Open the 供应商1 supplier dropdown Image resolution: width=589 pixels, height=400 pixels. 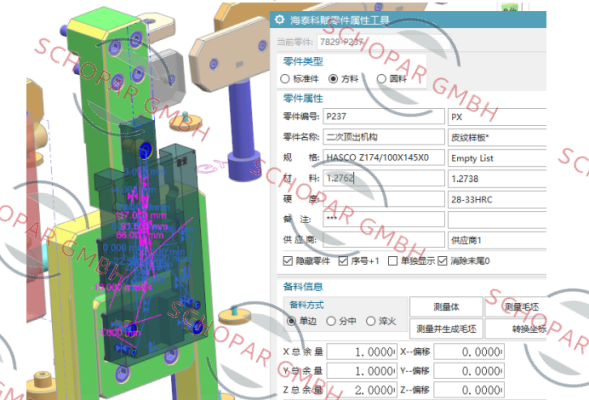point(497,240)
